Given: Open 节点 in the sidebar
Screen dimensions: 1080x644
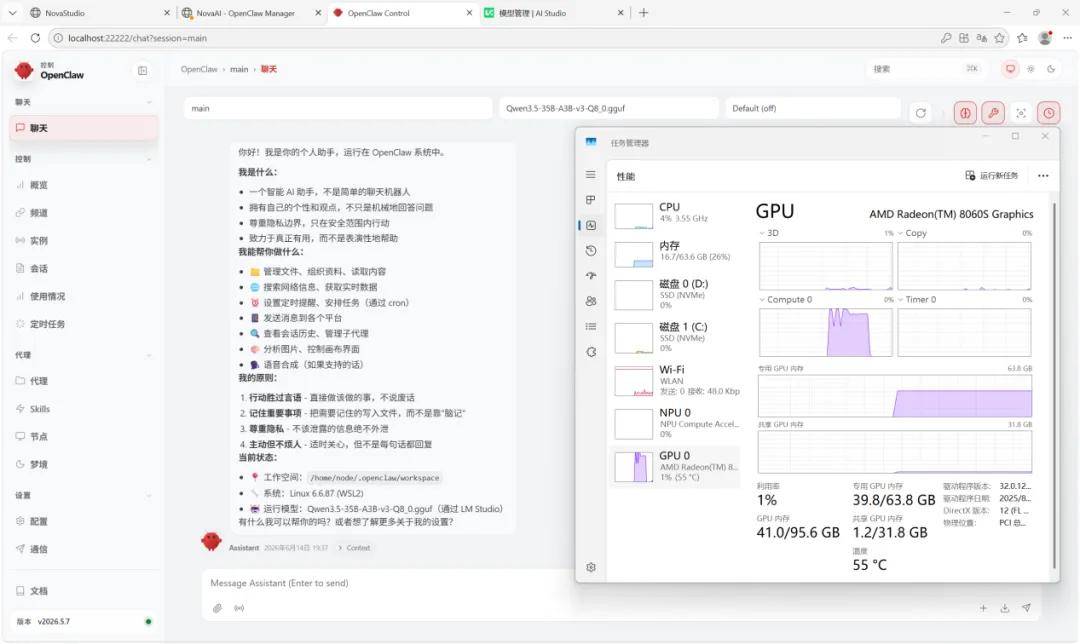Looking at the screenshot, I should (83, 437).
